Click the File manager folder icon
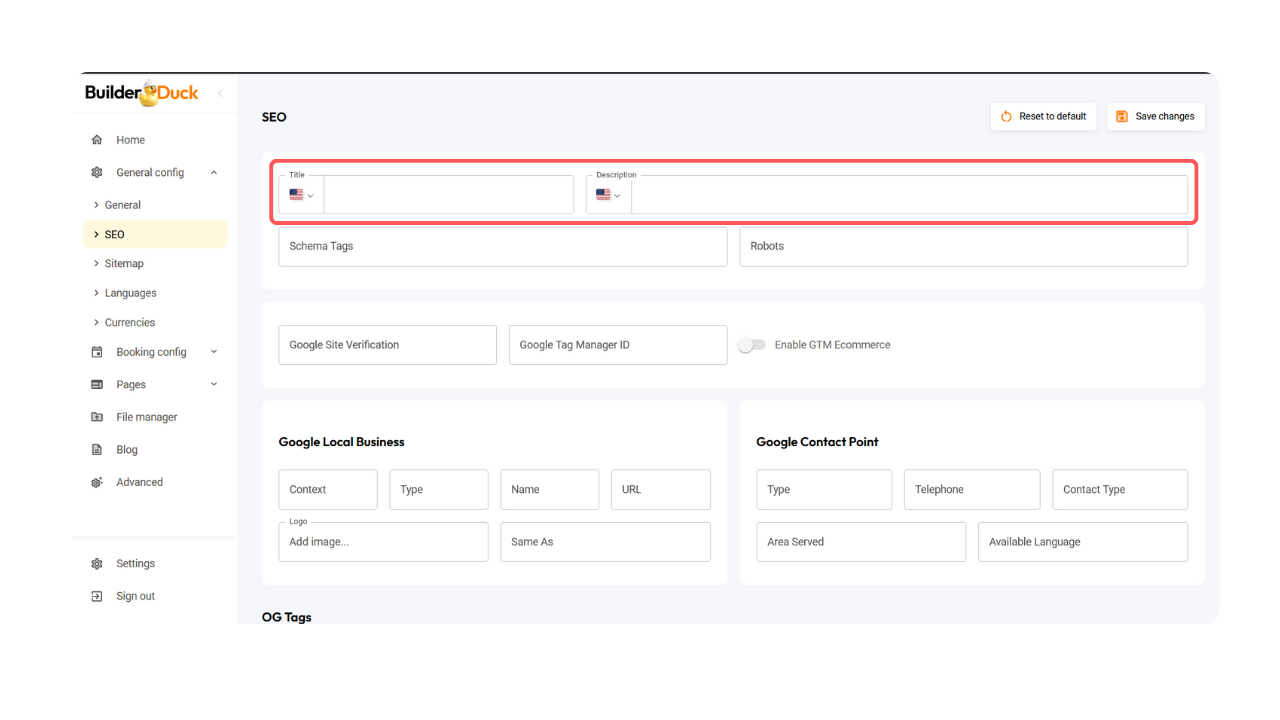 (97, 417)
